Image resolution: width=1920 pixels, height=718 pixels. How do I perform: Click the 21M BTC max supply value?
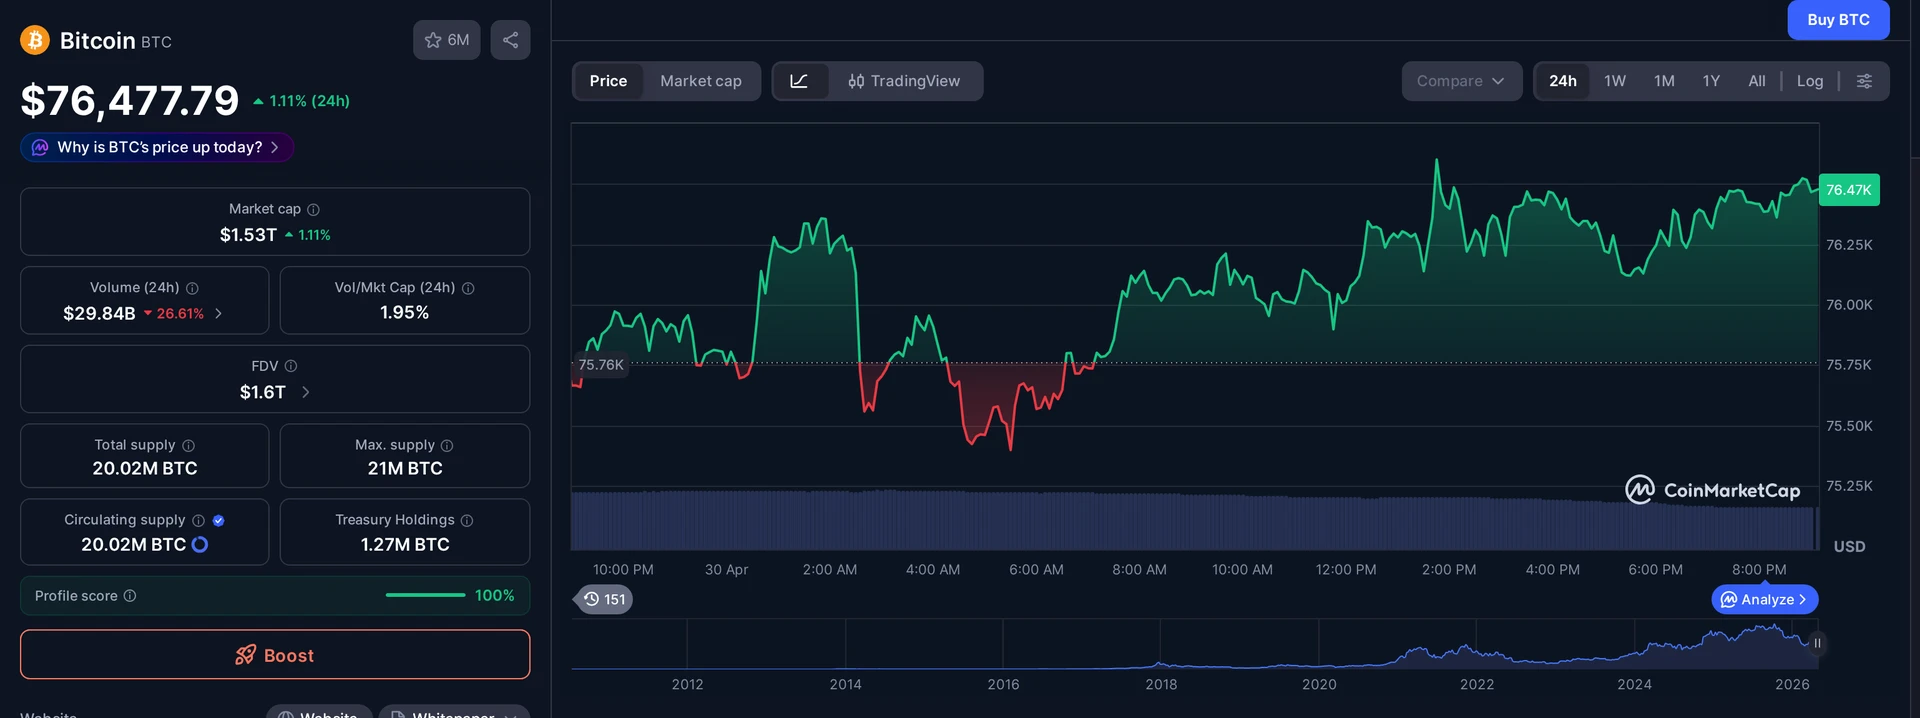point(405,468)
